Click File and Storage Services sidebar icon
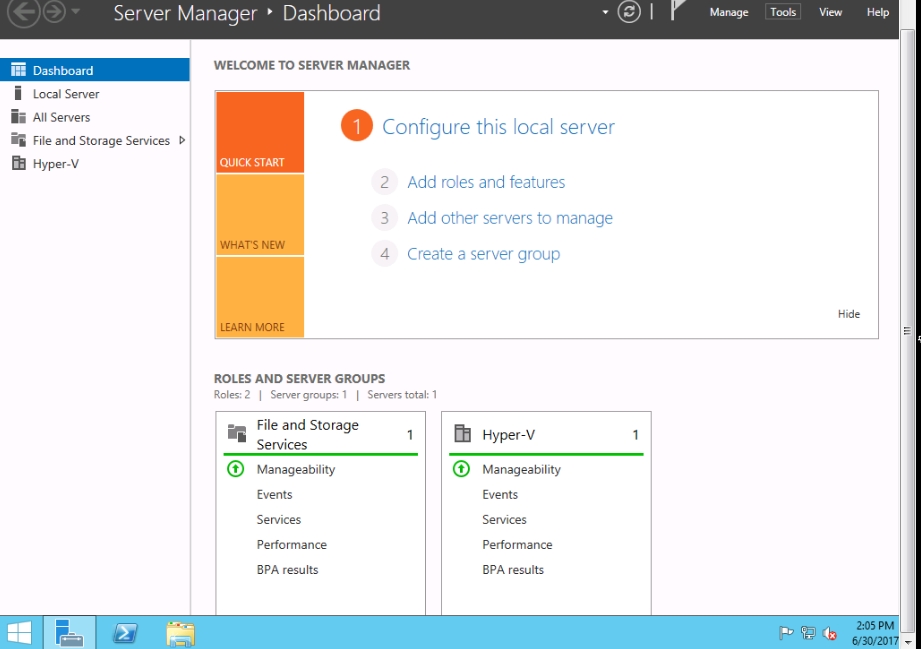Viewport: 921px width, 649px height. tap(18, 140)
